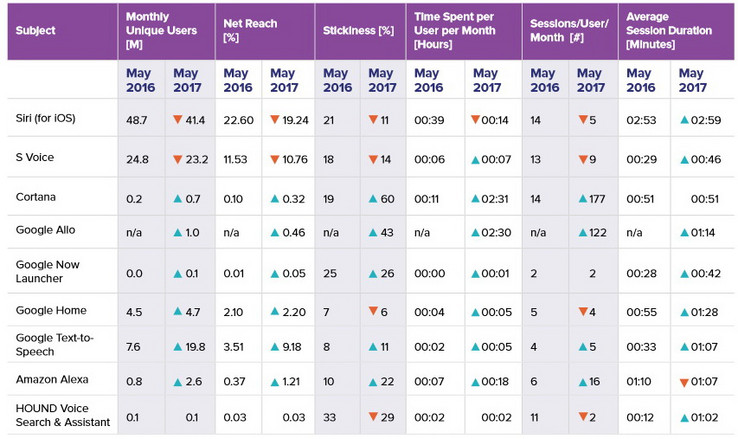Click the Siri (for iOS) row label
This screenshot has height=439, width=738.
click(x=46, y=118)
